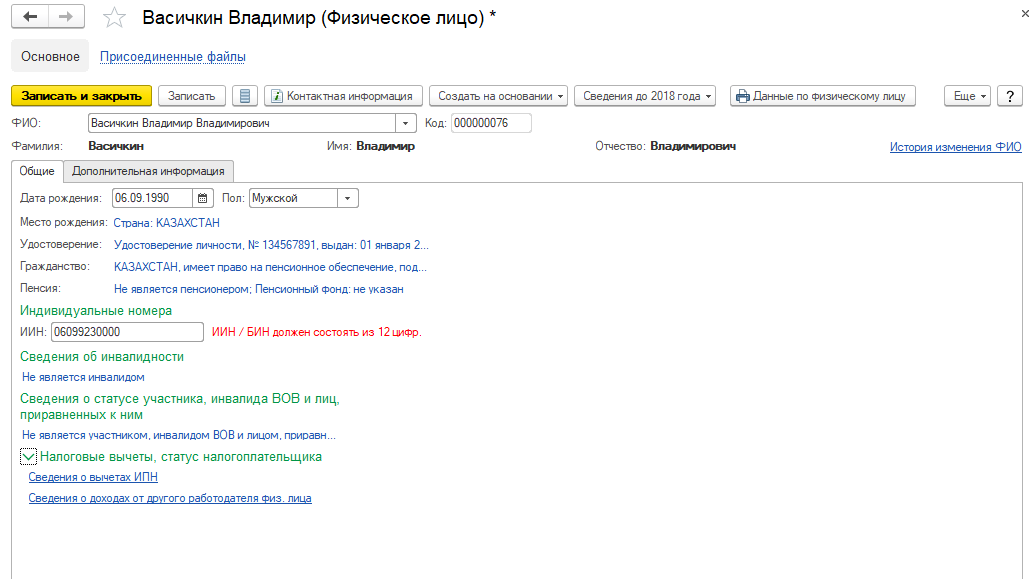Image resolution: width=1030 pixels, height=579 pixels.
Task: Go forward with the right arrow button
Action: click(66, 17)
